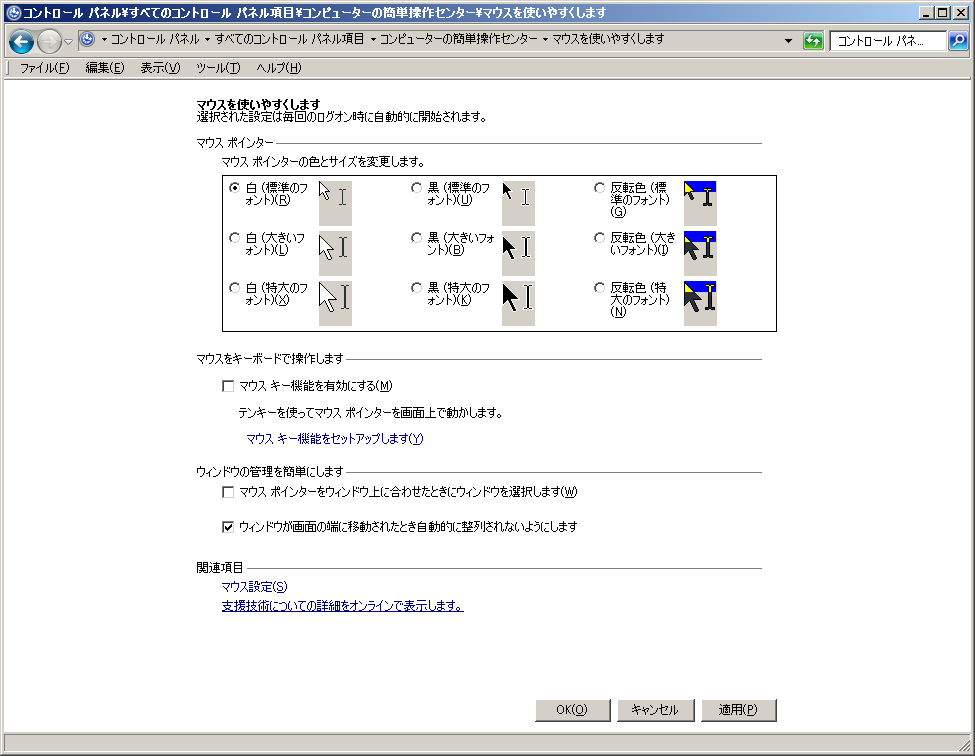Click the コントロール パネル search input field

click(886, 41)
